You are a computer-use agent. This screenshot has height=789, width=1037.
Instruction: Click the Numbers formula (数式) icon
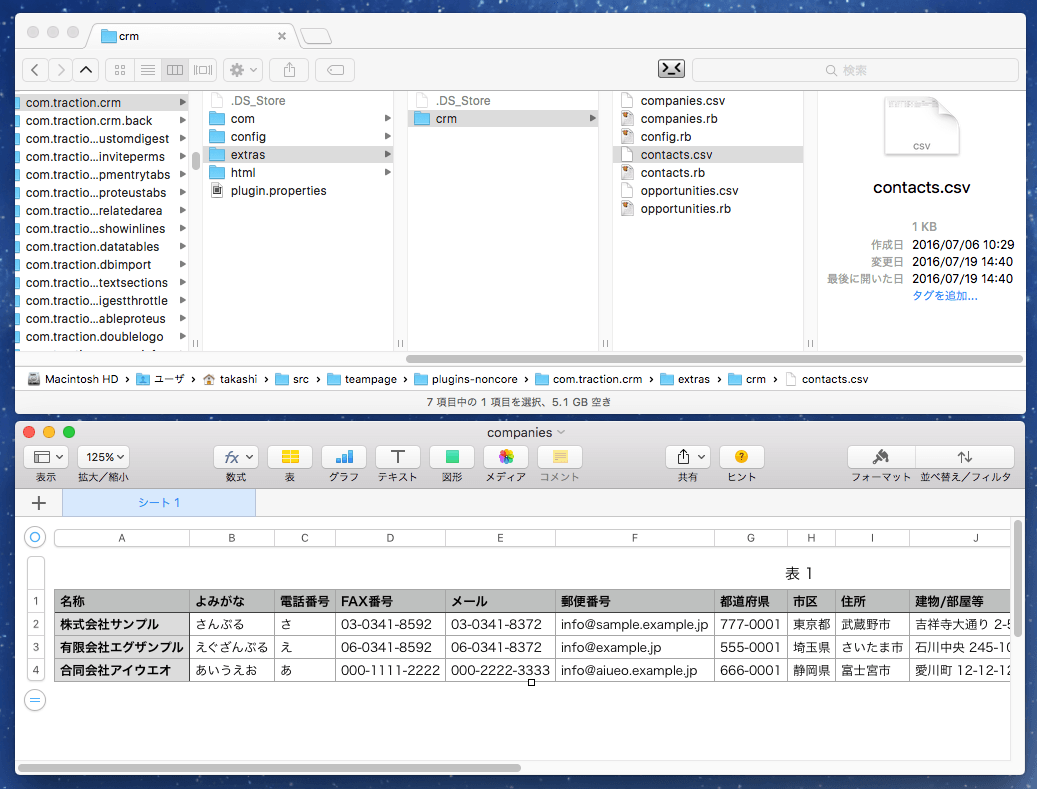(x=235, y=457)
